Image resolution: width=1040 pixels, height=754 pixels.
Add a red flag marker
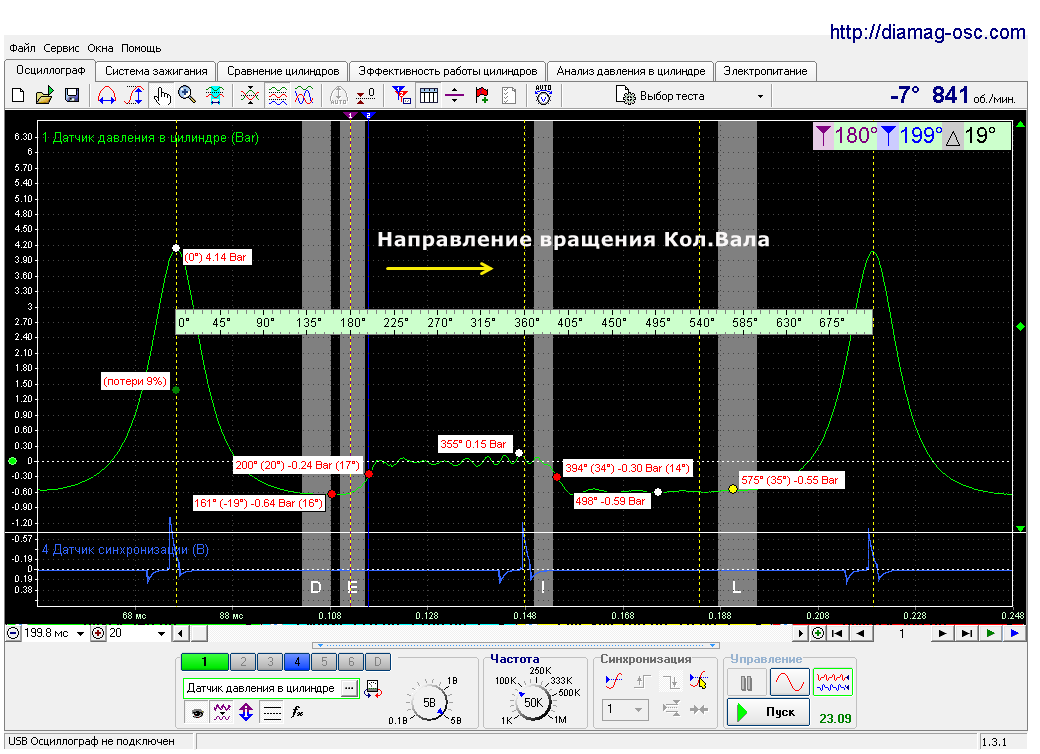(482, 95)
